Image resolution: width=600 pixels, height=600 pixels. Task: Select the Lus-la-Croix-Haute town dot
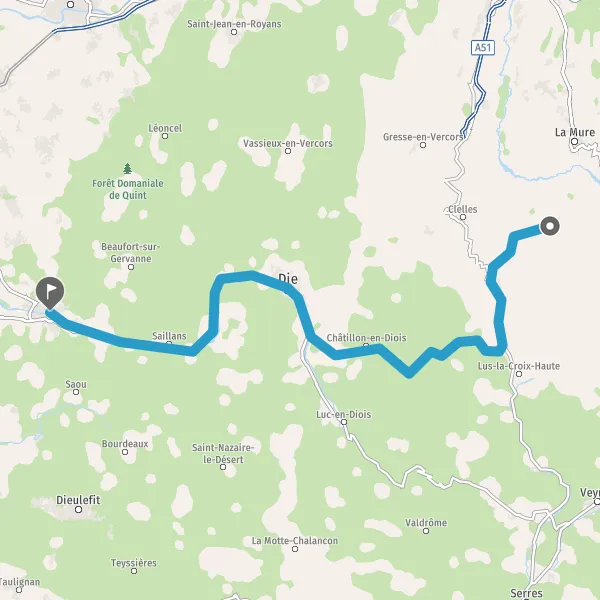pyautogui.click(x=519, y=374)
